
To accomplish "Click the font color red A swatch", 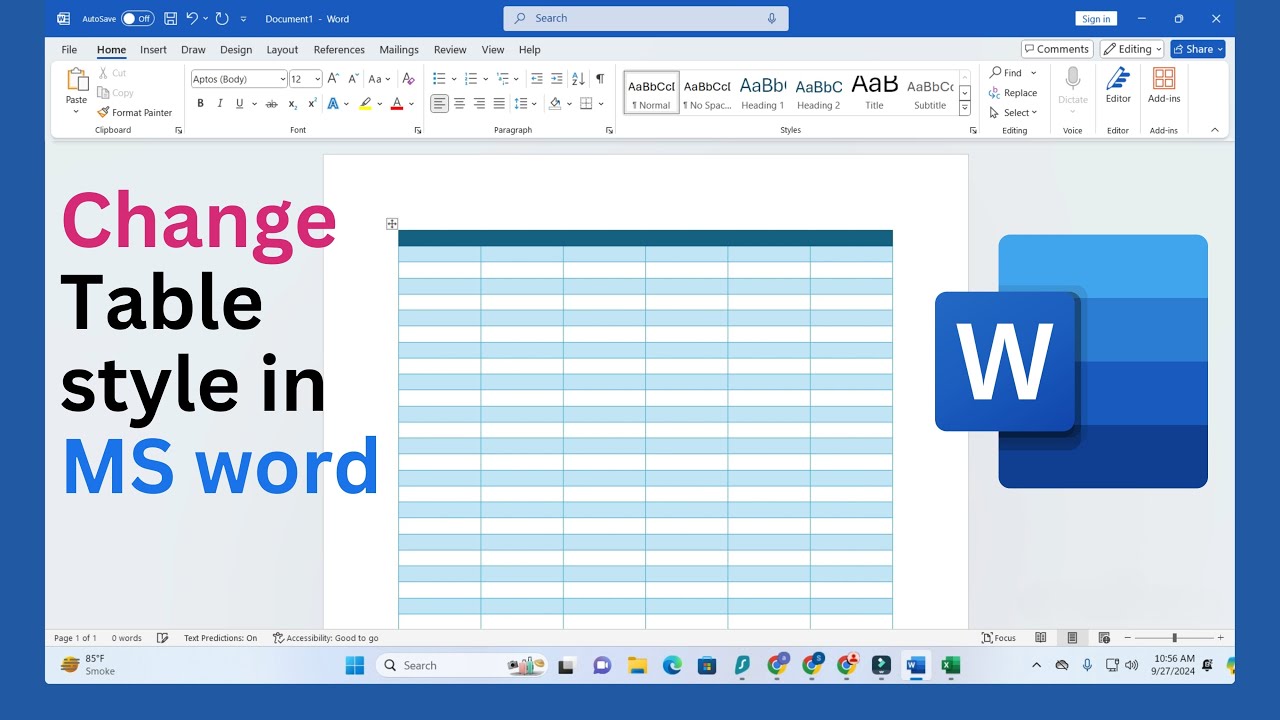I will (397, 104).
